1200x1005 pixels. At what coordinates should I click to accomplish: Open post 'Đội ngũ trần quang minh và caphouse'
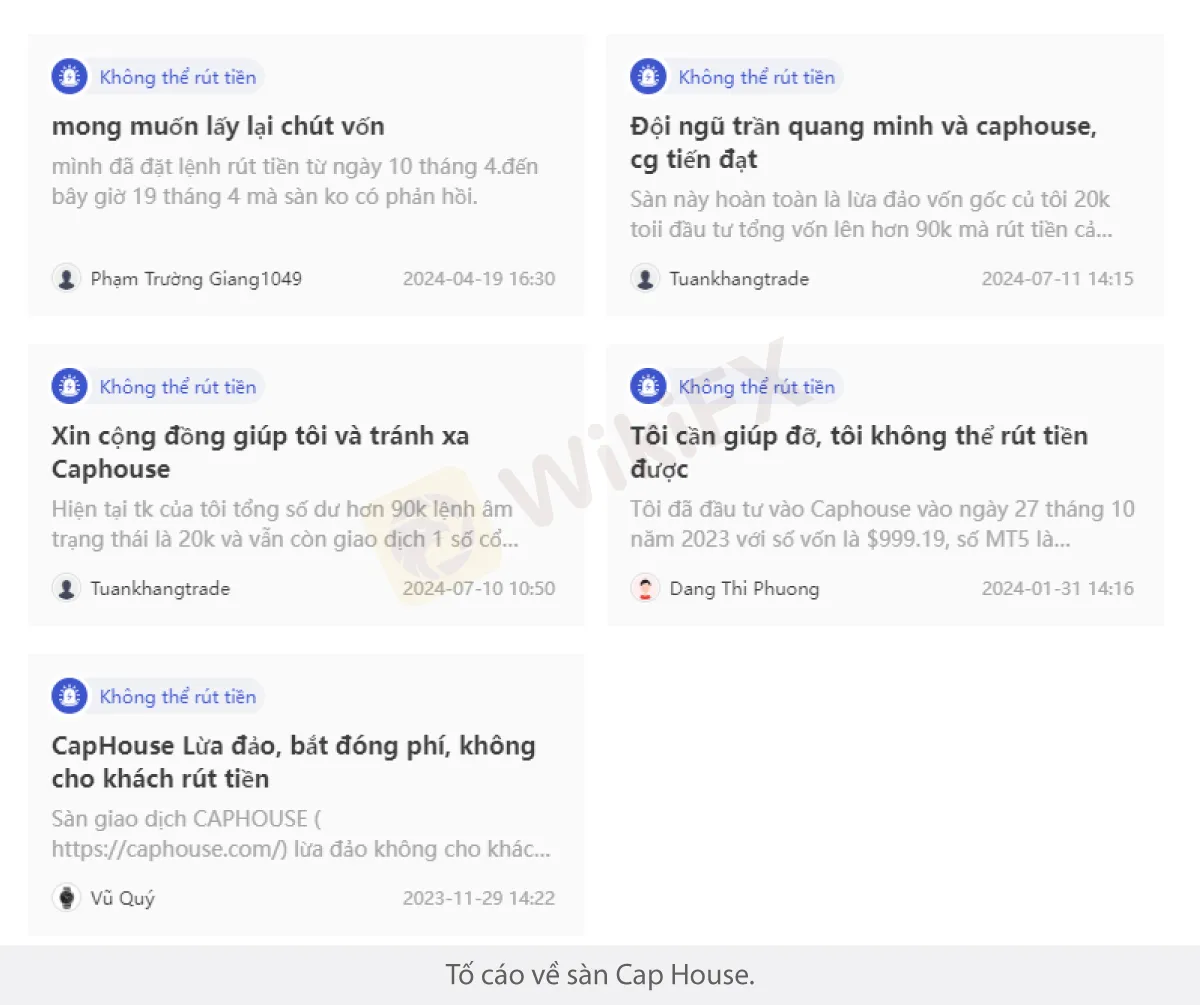[x=864, y=143]
